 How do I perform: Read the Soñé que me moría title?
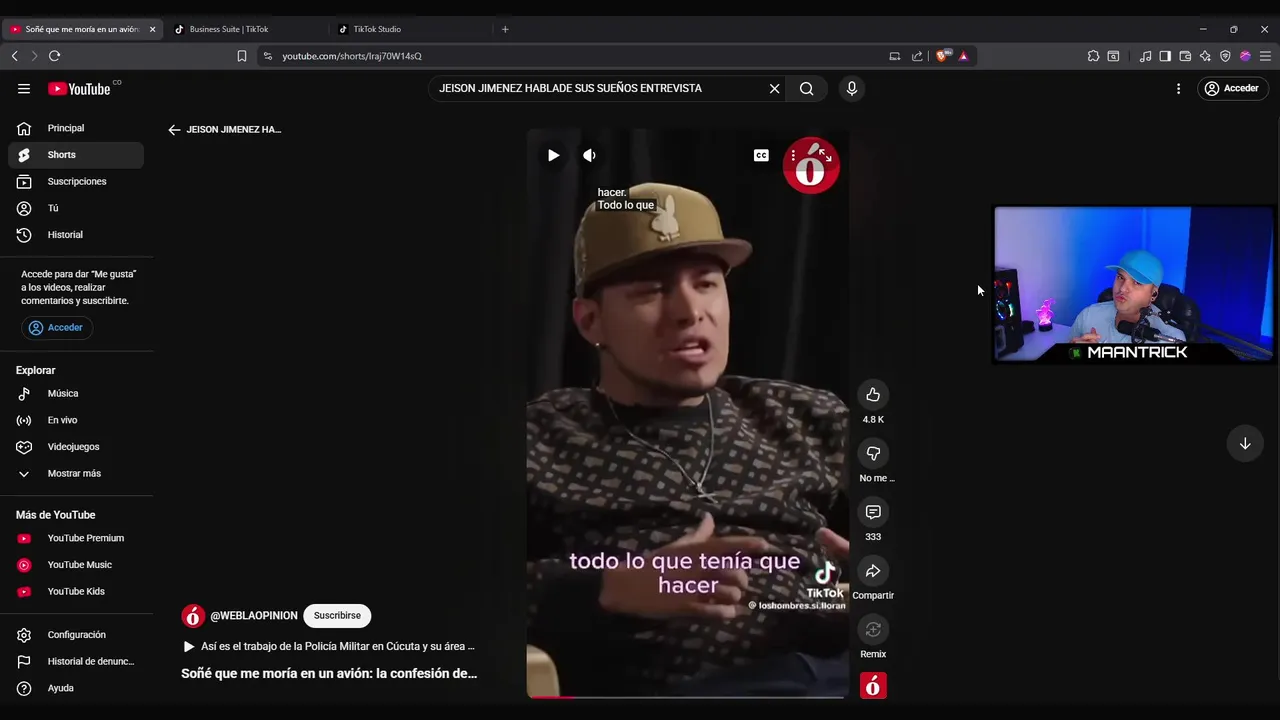pos(329,674)
